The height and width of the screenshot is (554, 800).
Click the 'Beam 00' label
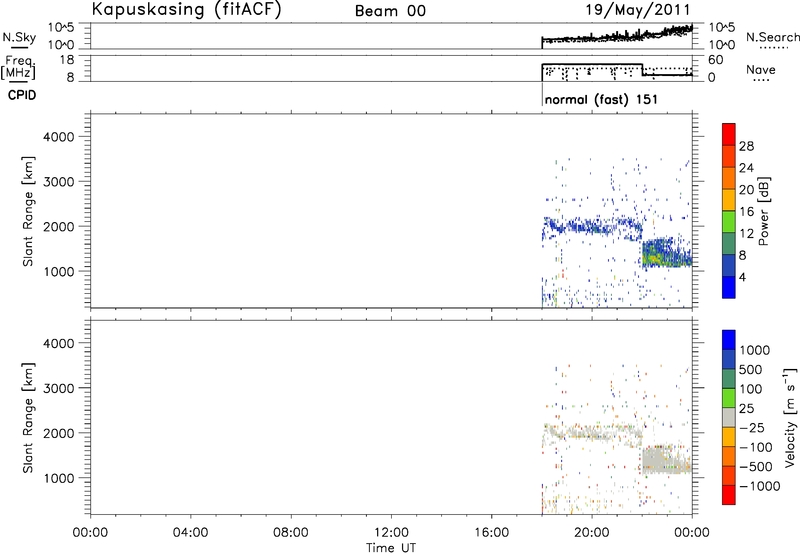pos(390,11)
